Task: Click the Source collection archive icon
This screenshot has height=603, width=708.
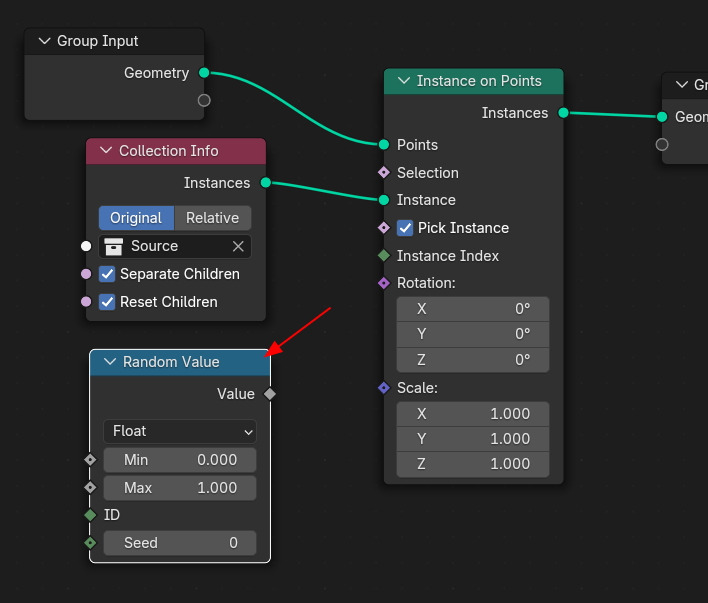Action: point(113,247)
